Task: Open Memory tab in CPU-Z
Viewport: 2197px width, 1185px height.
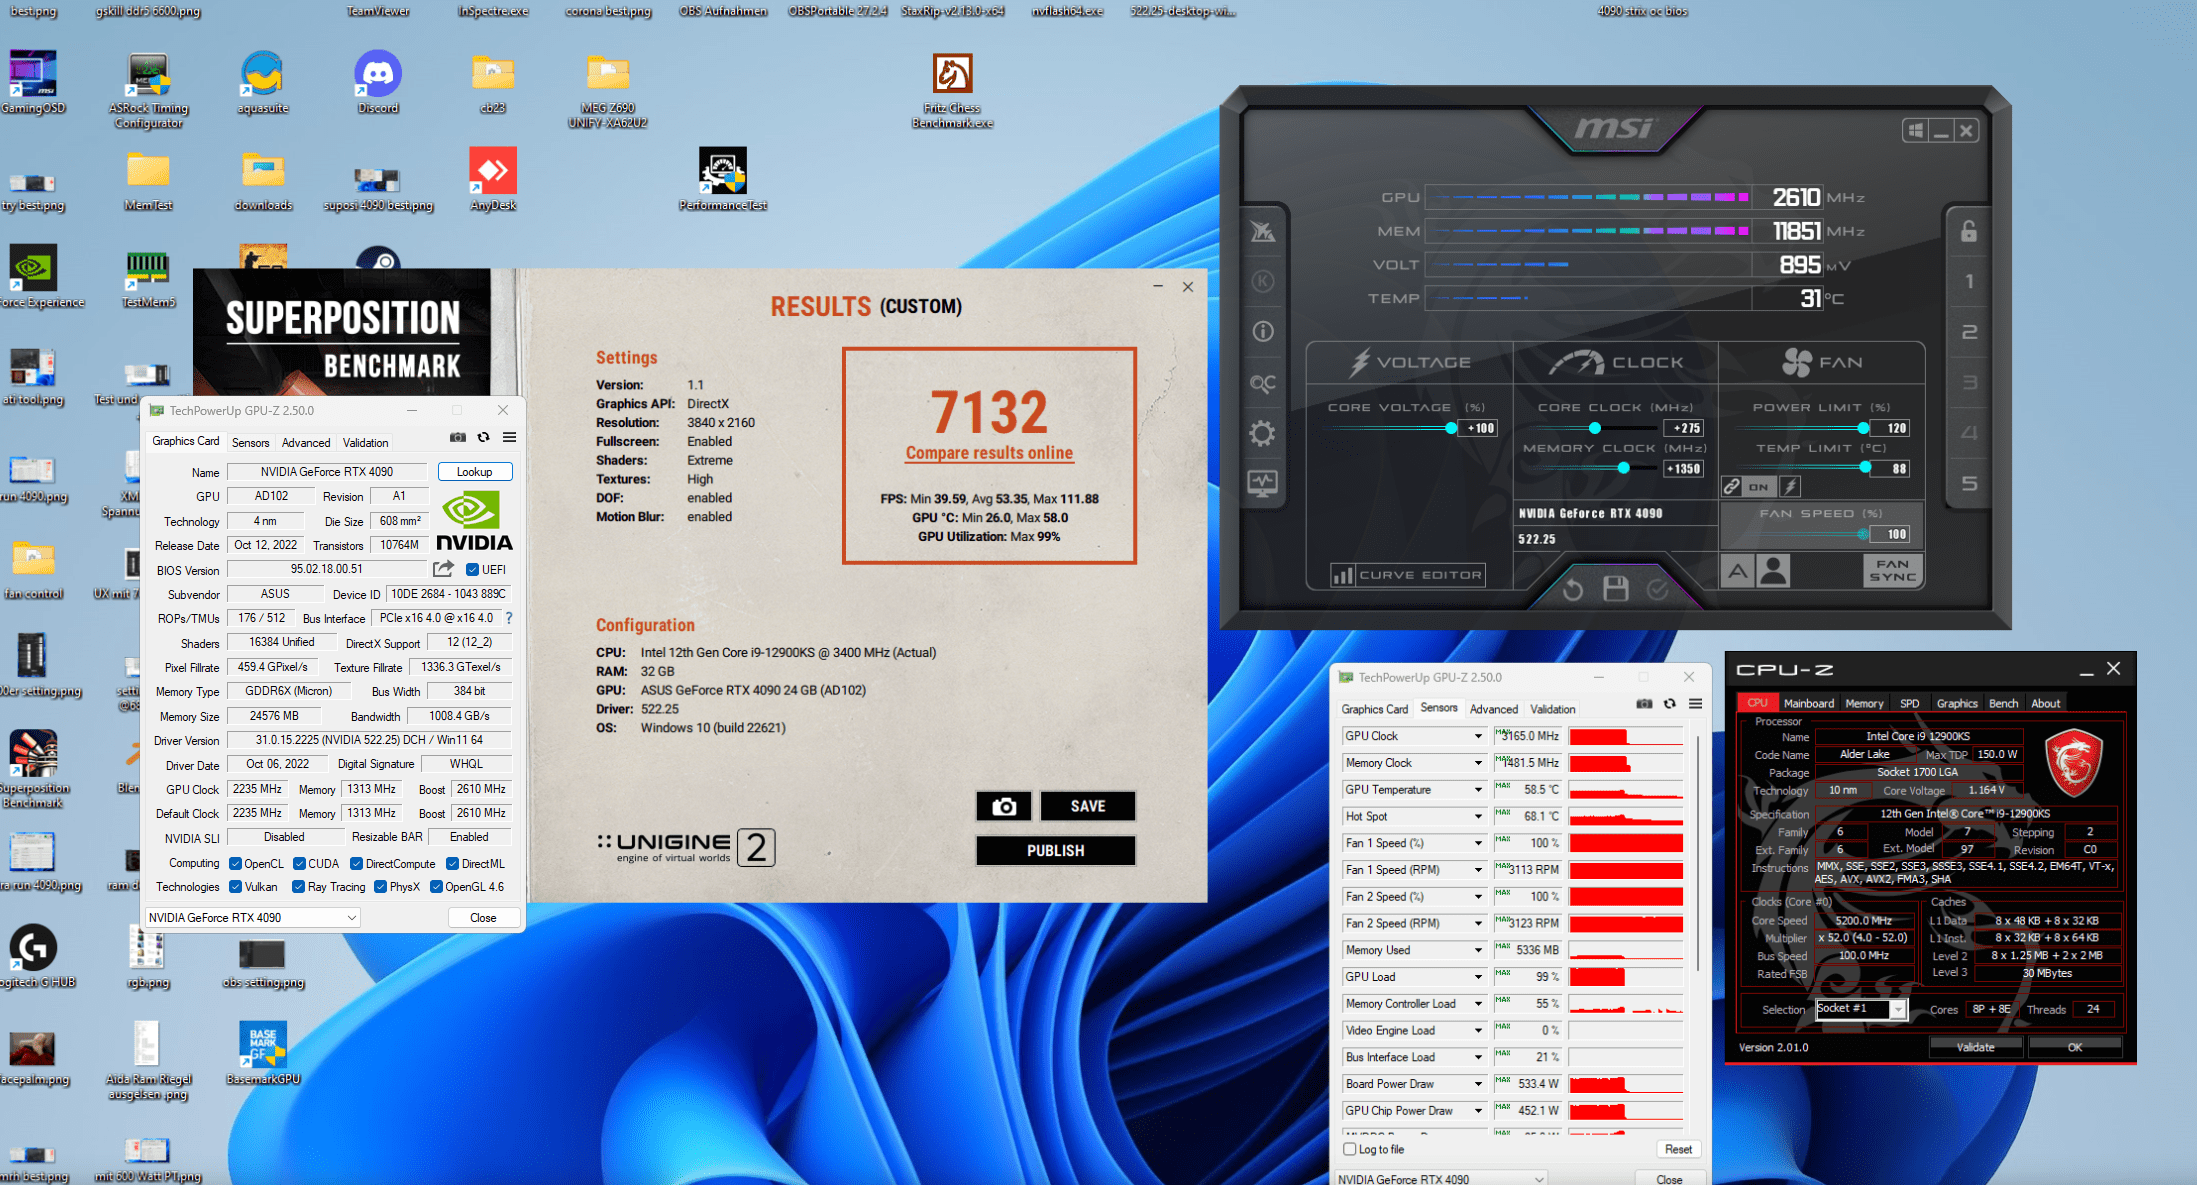Action: coord(1864,704)
